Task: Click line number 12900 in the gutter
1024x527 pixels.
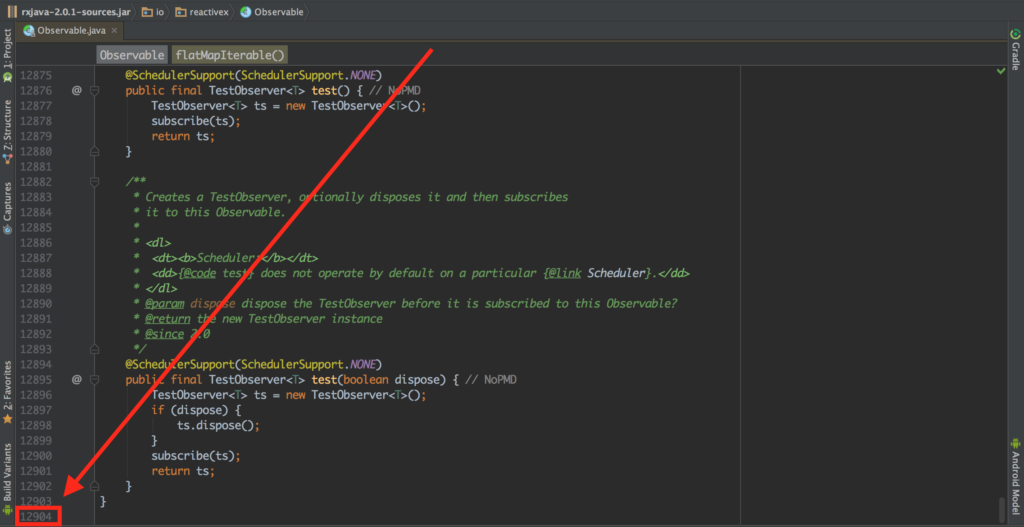Action: pyautogui.click(x=36, y=456)
